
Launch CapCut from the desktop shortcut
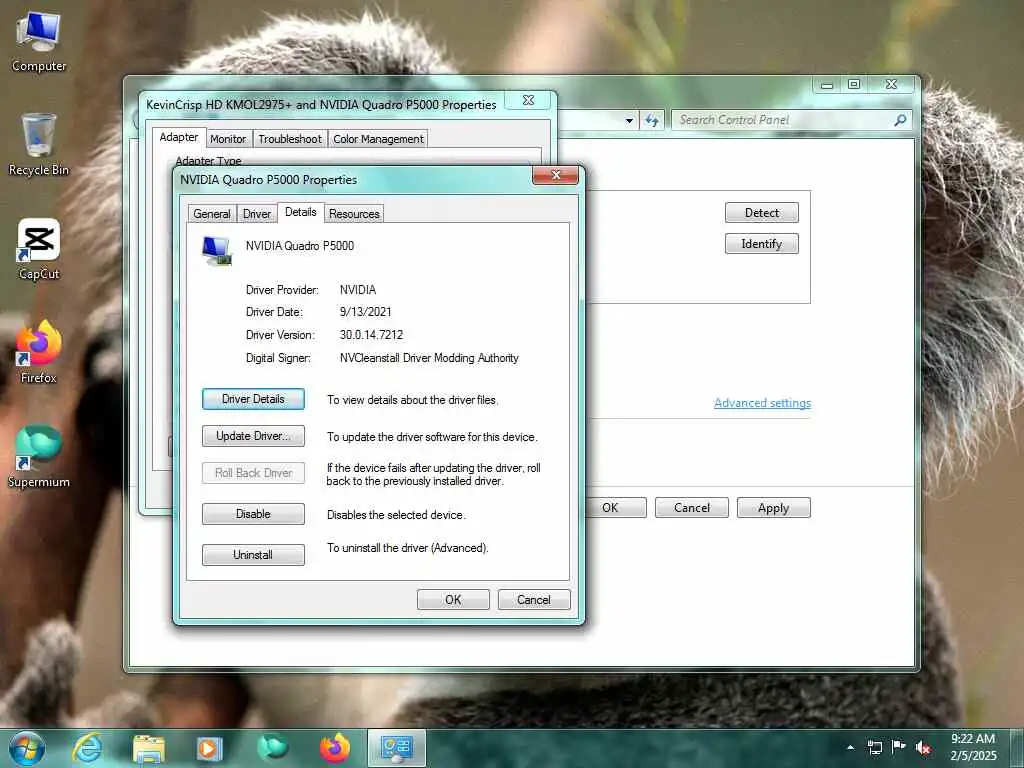[39, 249]
